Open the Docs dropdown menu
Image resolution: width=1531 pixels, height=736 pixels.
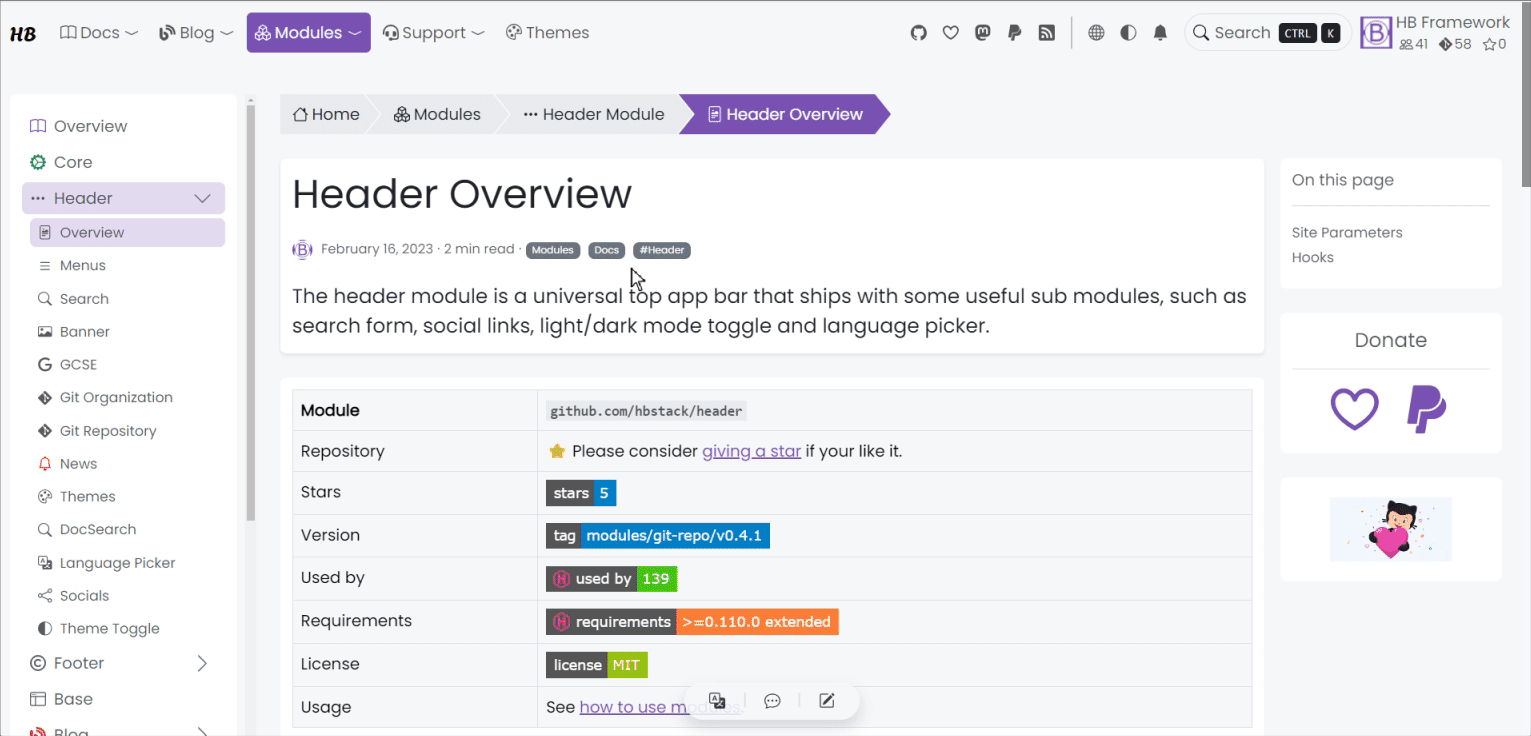(99, 33)
